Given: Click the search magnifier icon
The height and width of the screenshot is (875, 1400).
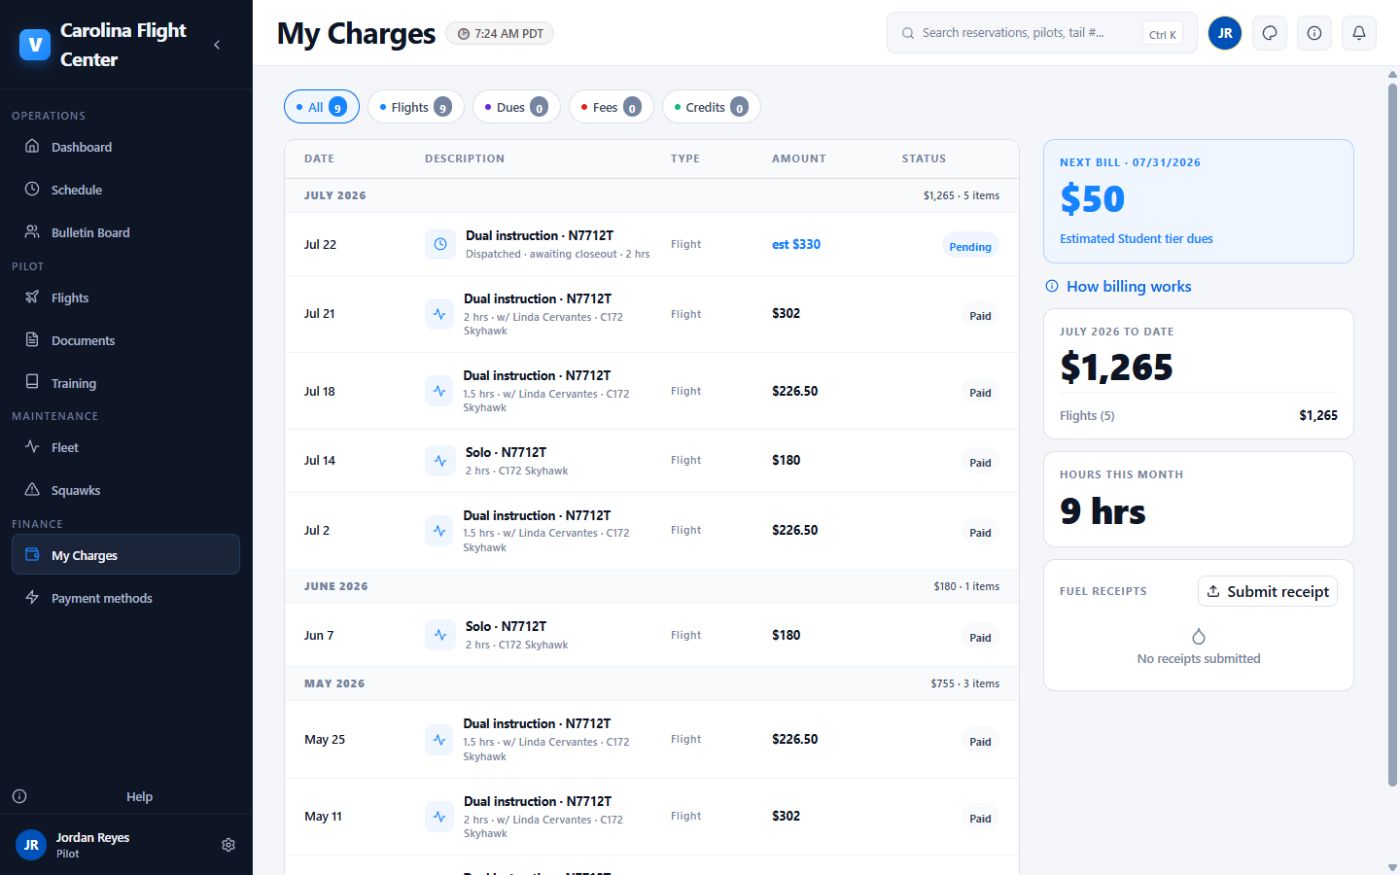Looking at the screenshot, I should tap(908, 33).
